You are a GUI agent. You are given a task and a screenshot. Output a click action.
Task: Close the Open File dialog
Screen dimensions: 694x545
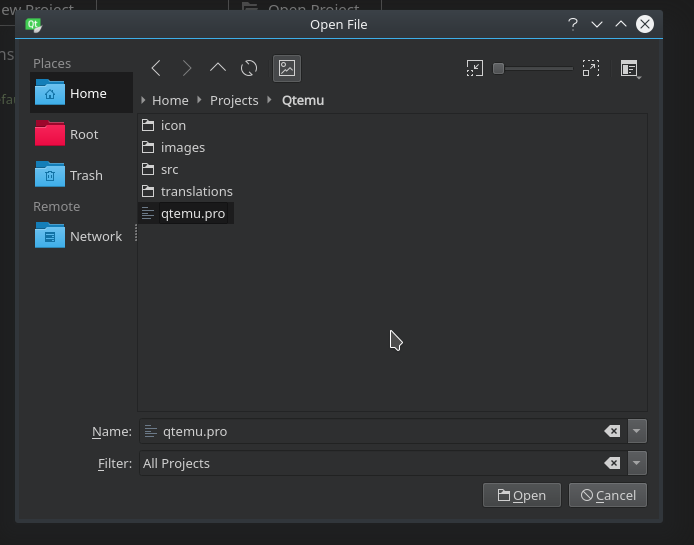point(645,24)
